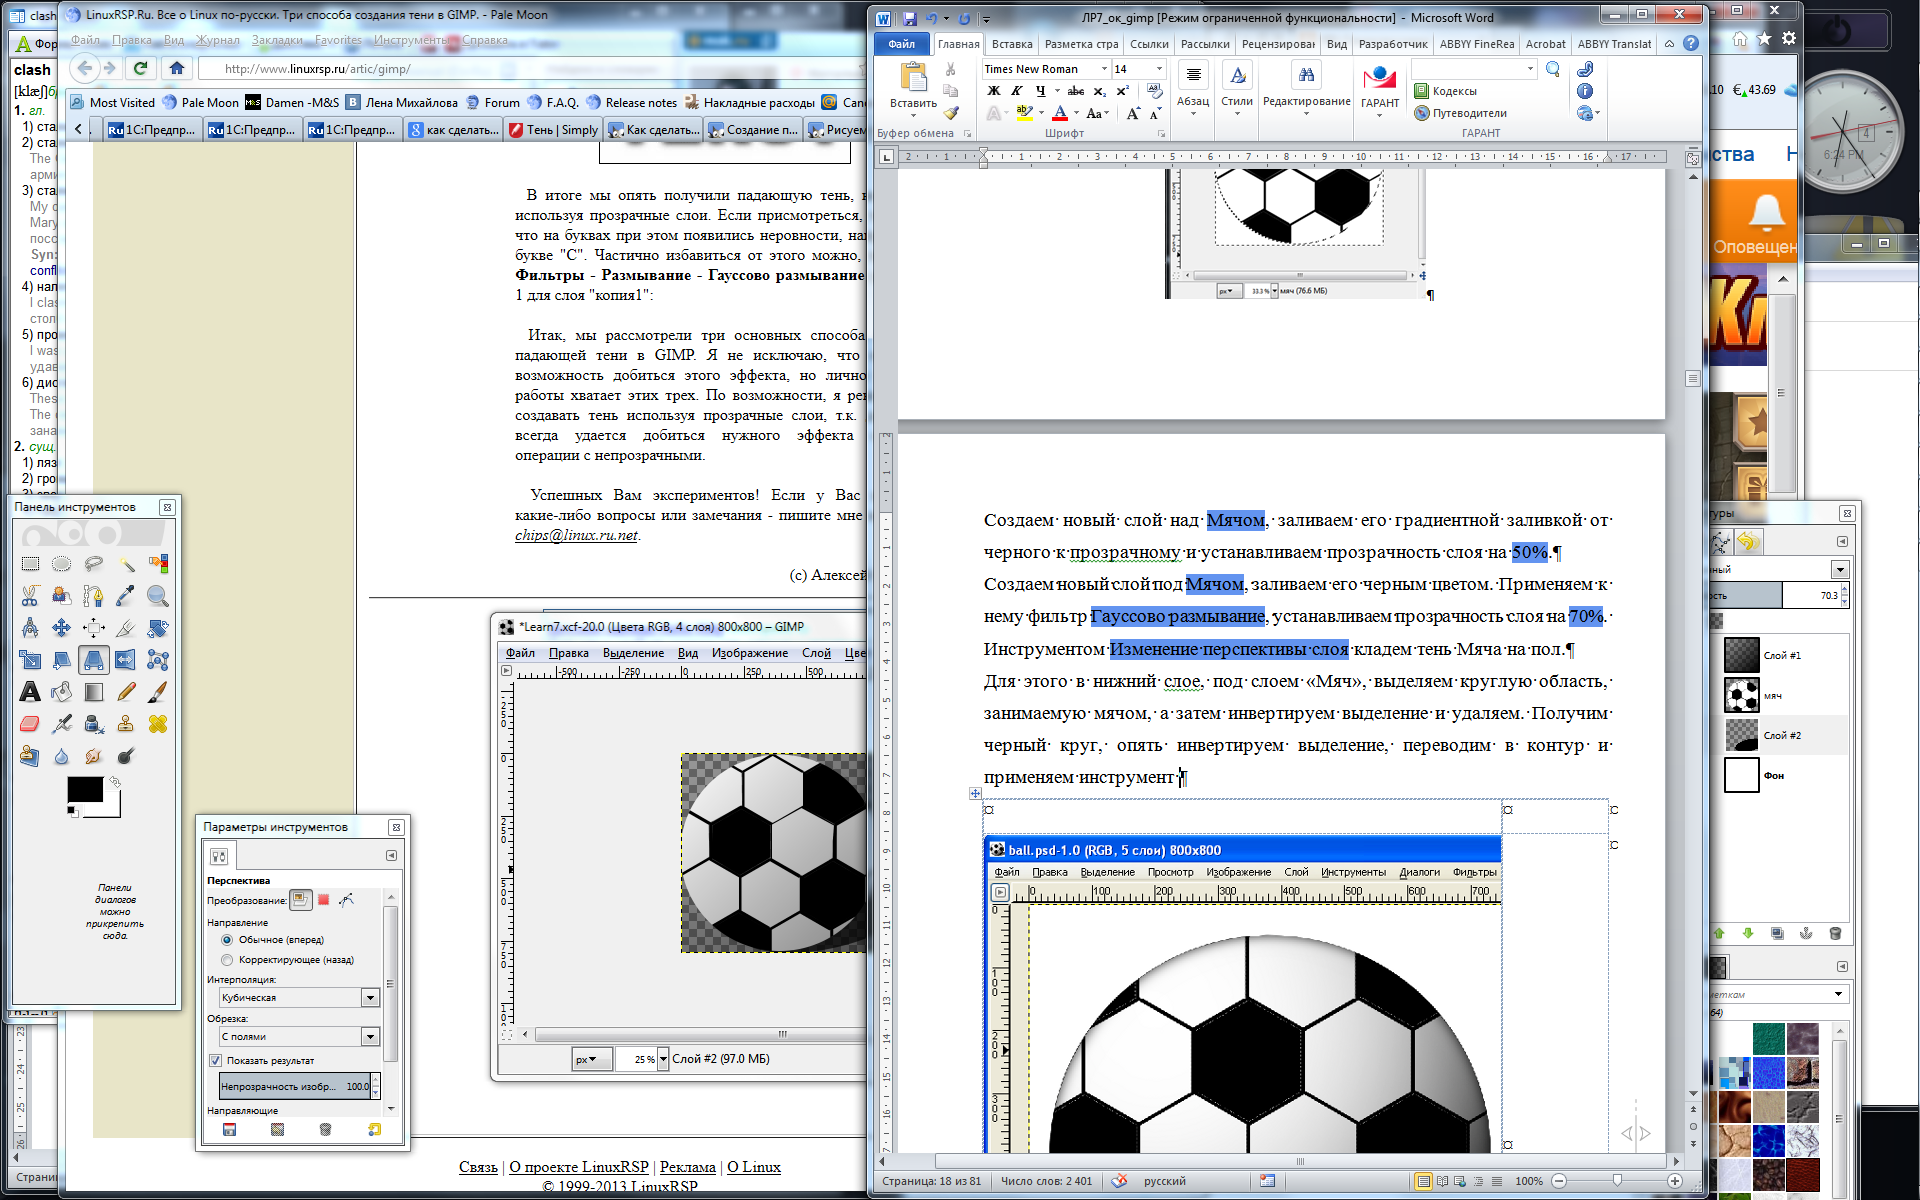Select the Ellipse Select tool in GIMP toolbox
Image resolution: width=1920 pixels, height=1200 pixels.
(x=62, y=564)
